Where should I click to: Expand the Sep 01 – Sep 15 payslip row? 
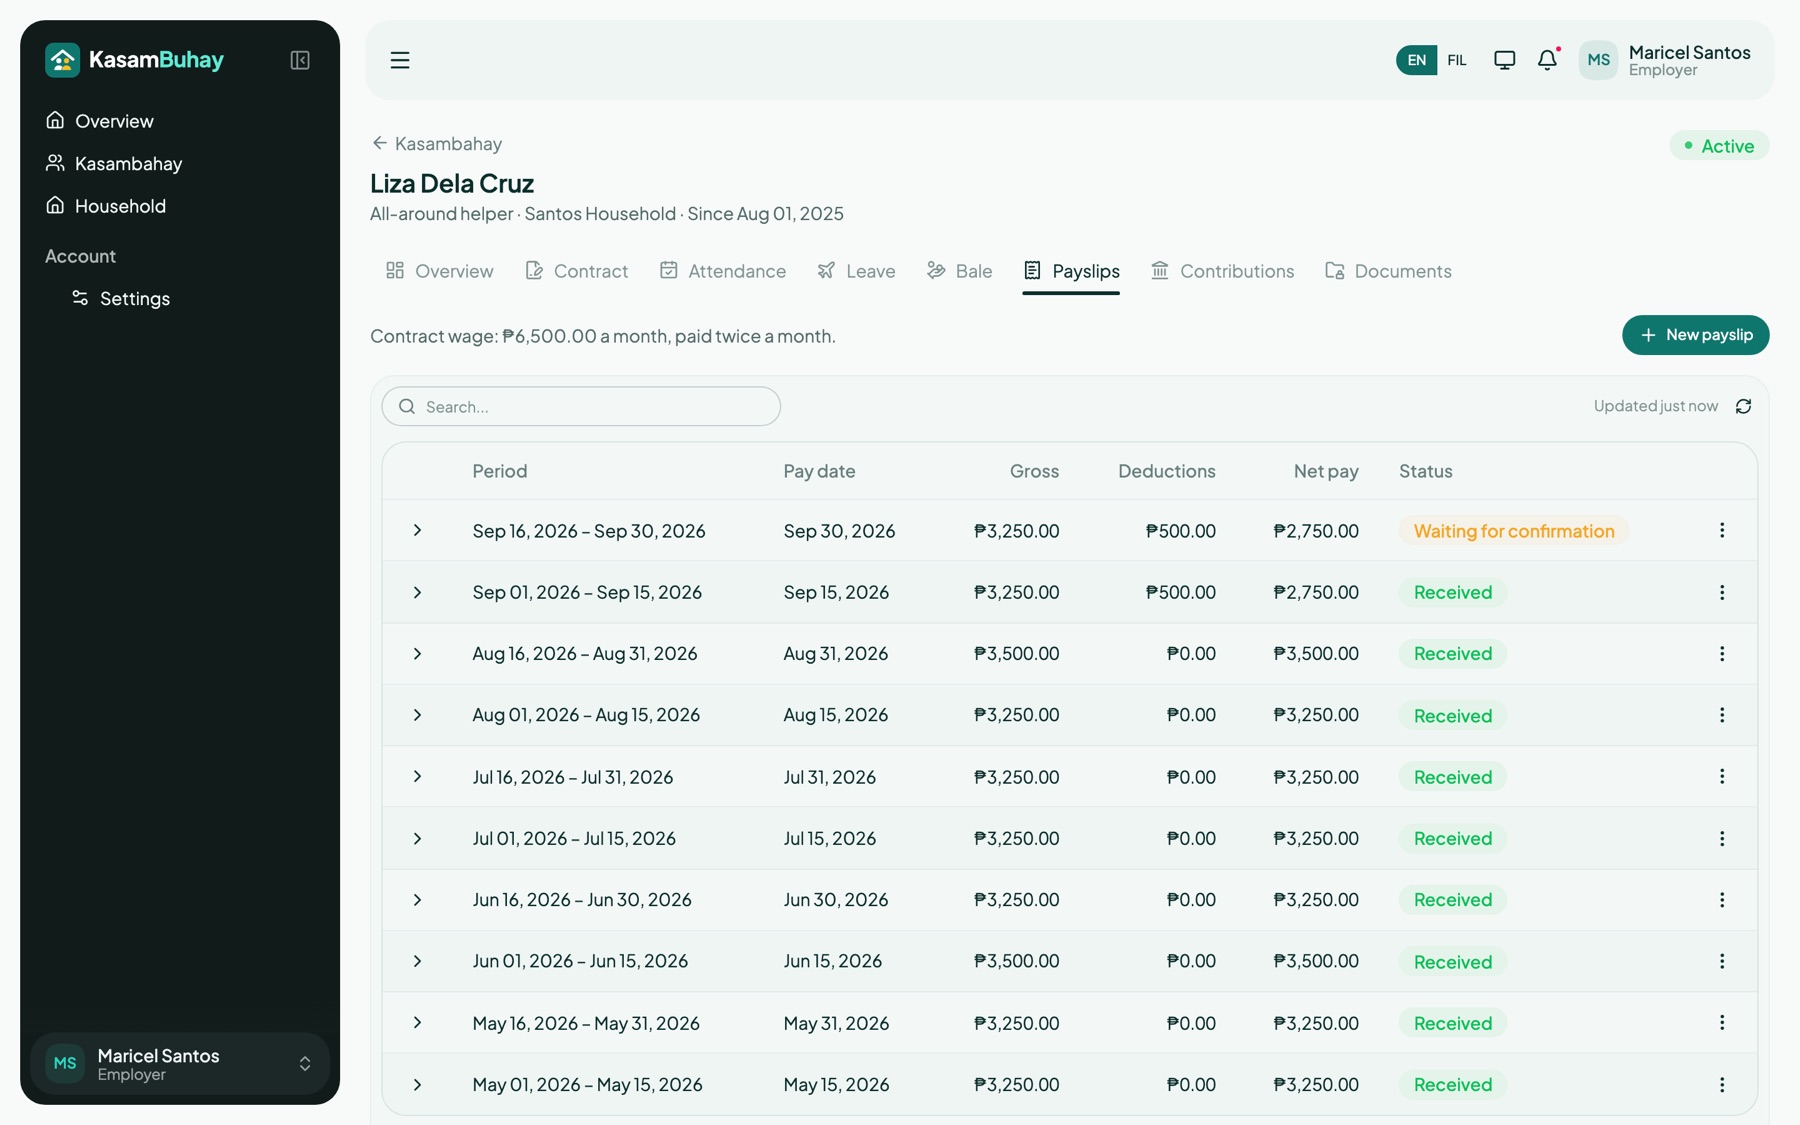pyautogui.click(x=417, y=592)
